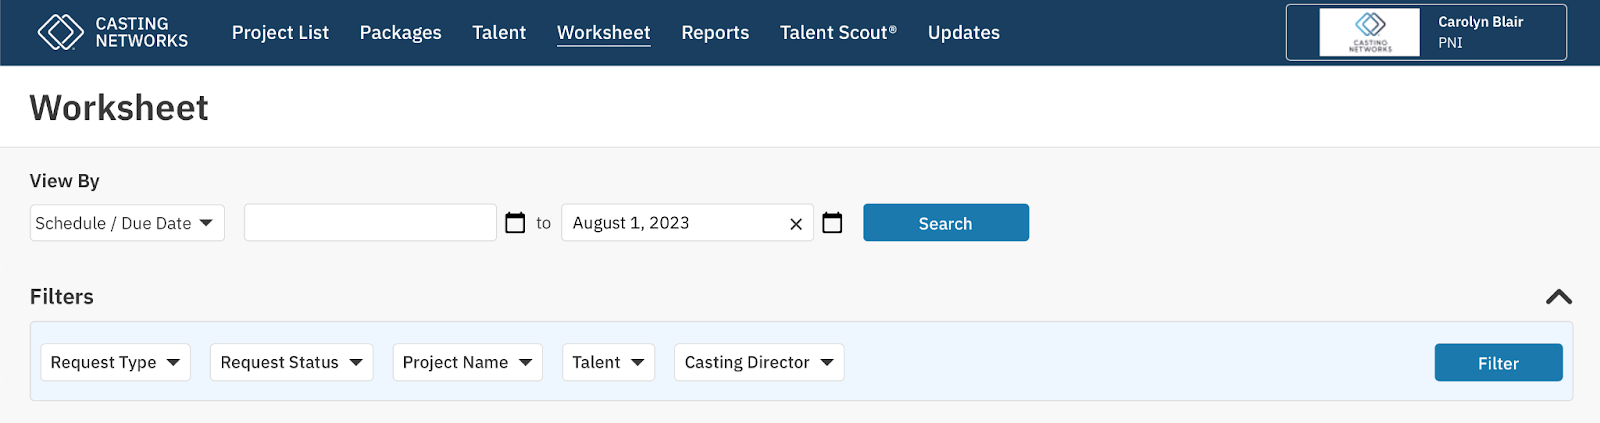
Task: Open the Talent filter dropdown
Action: click(x=608, y=362)
